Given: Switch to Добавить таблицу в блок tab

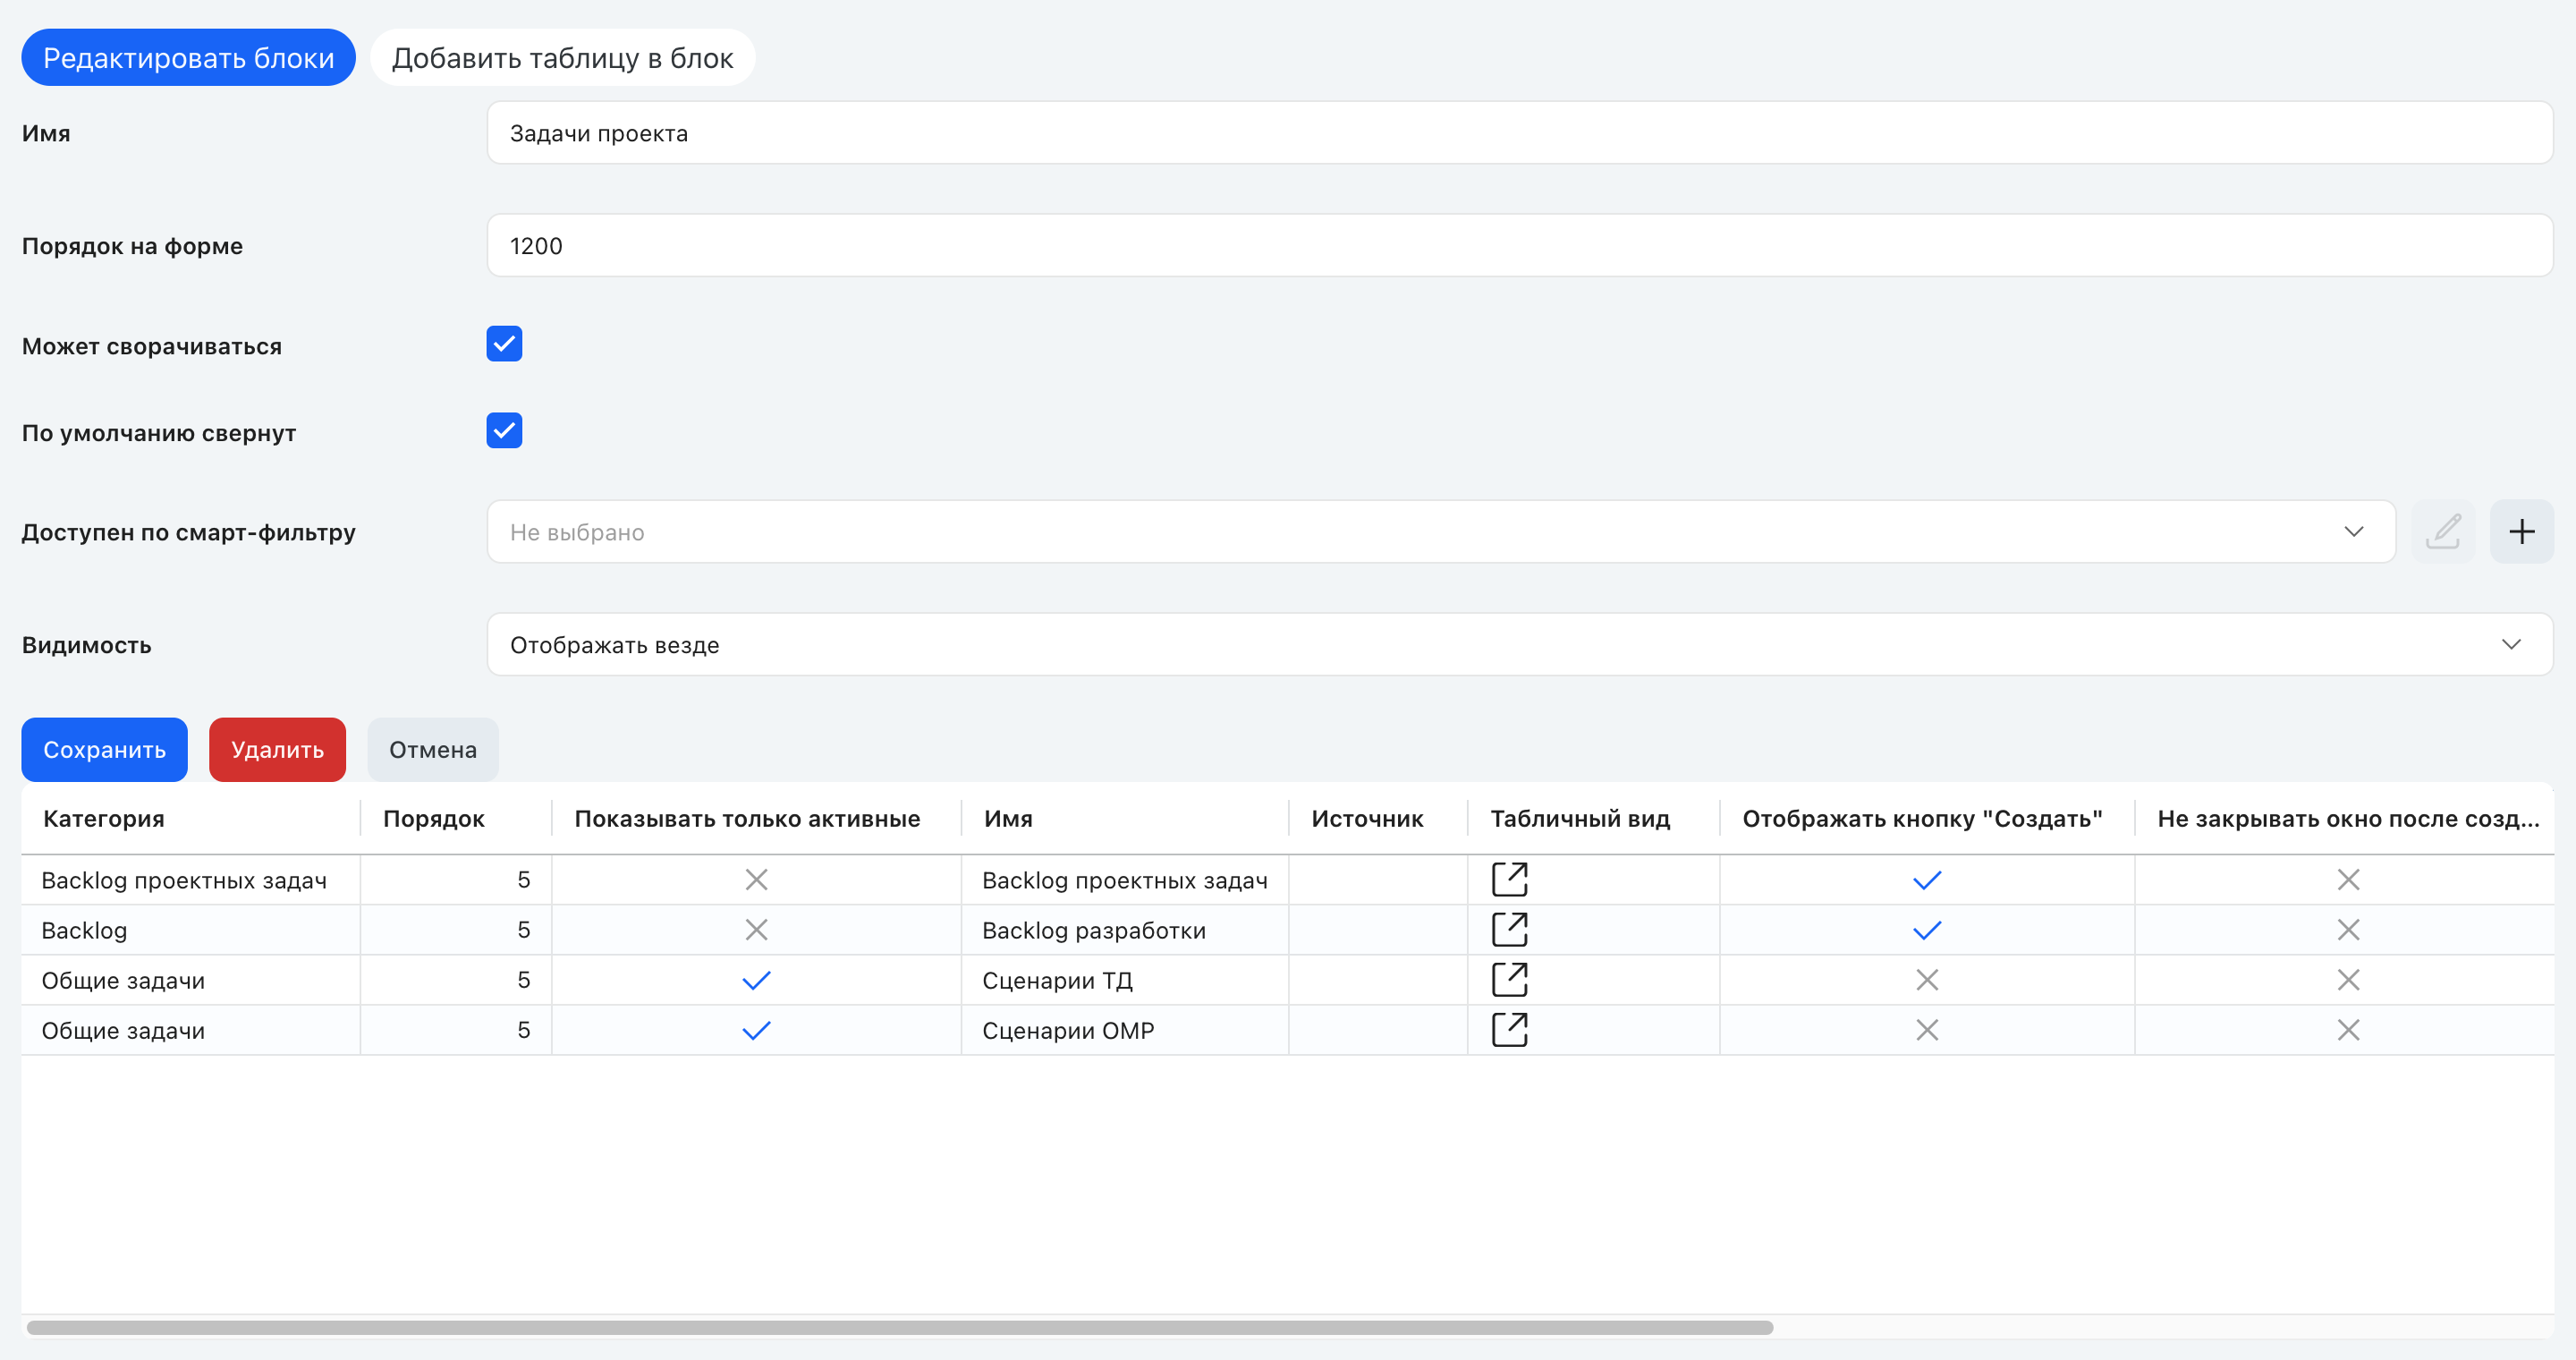Looking at the screenshot, I should 562,58.
